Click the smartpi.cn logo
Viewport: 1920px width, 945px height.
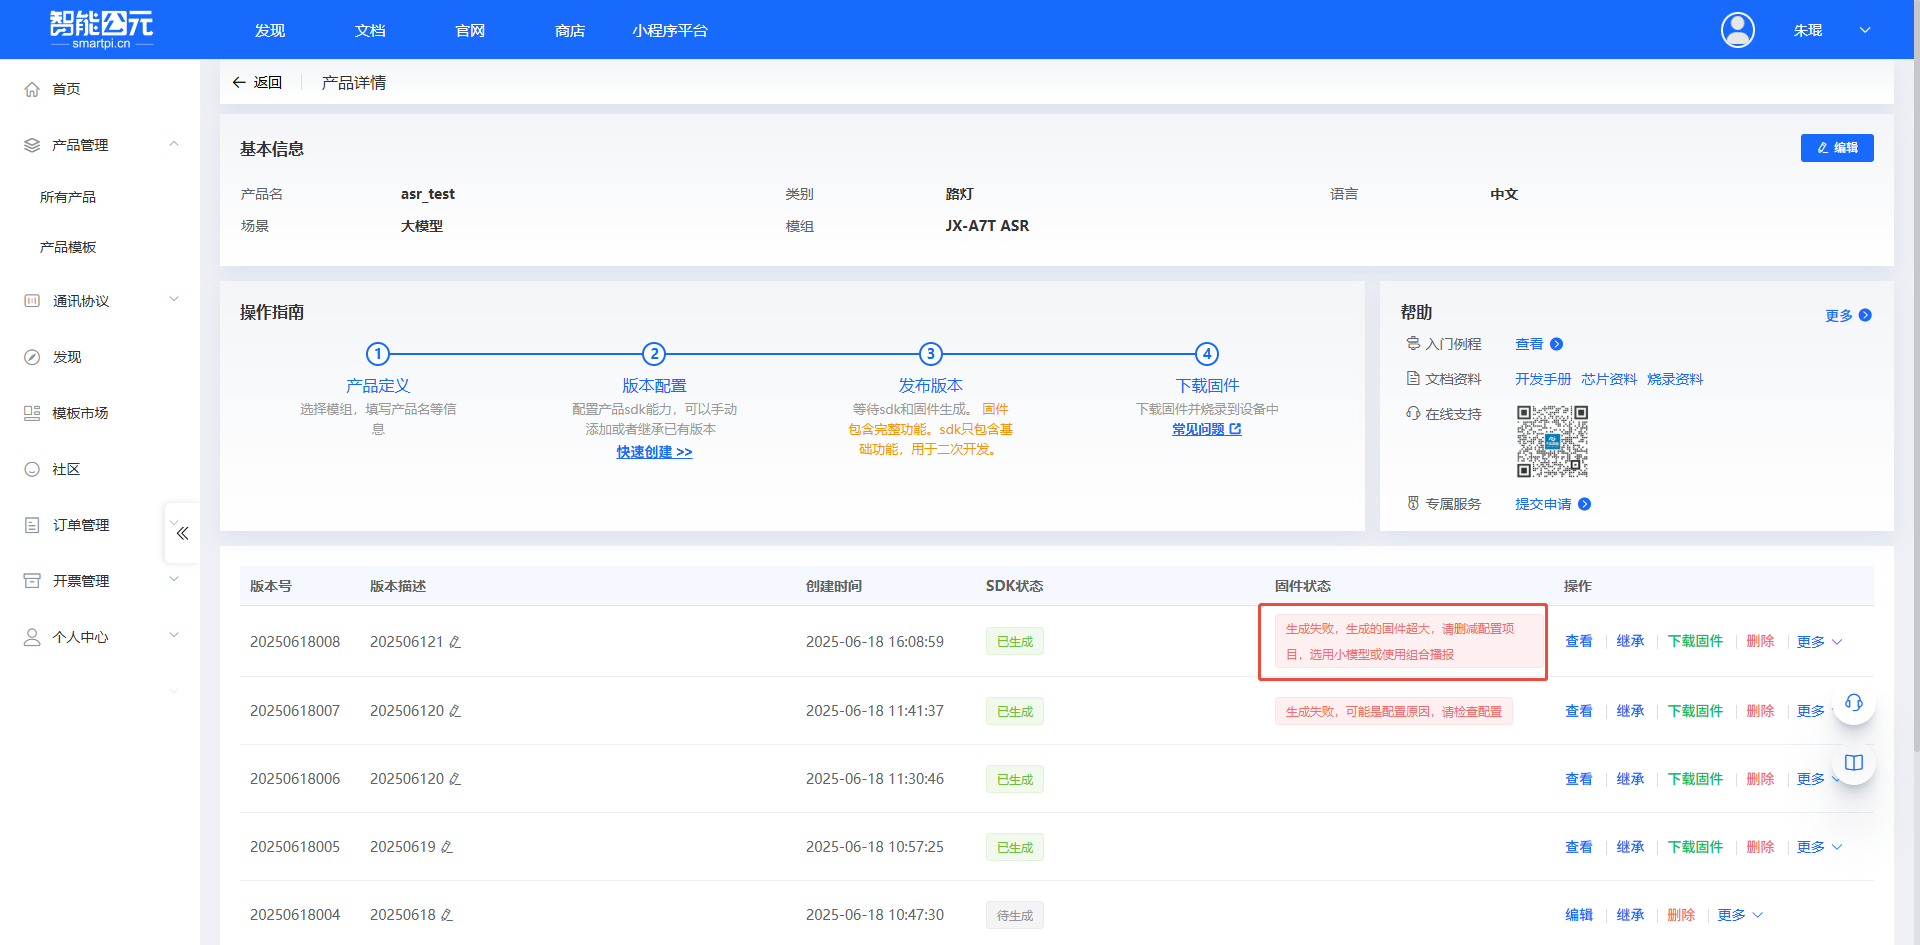tap(101, 30)
